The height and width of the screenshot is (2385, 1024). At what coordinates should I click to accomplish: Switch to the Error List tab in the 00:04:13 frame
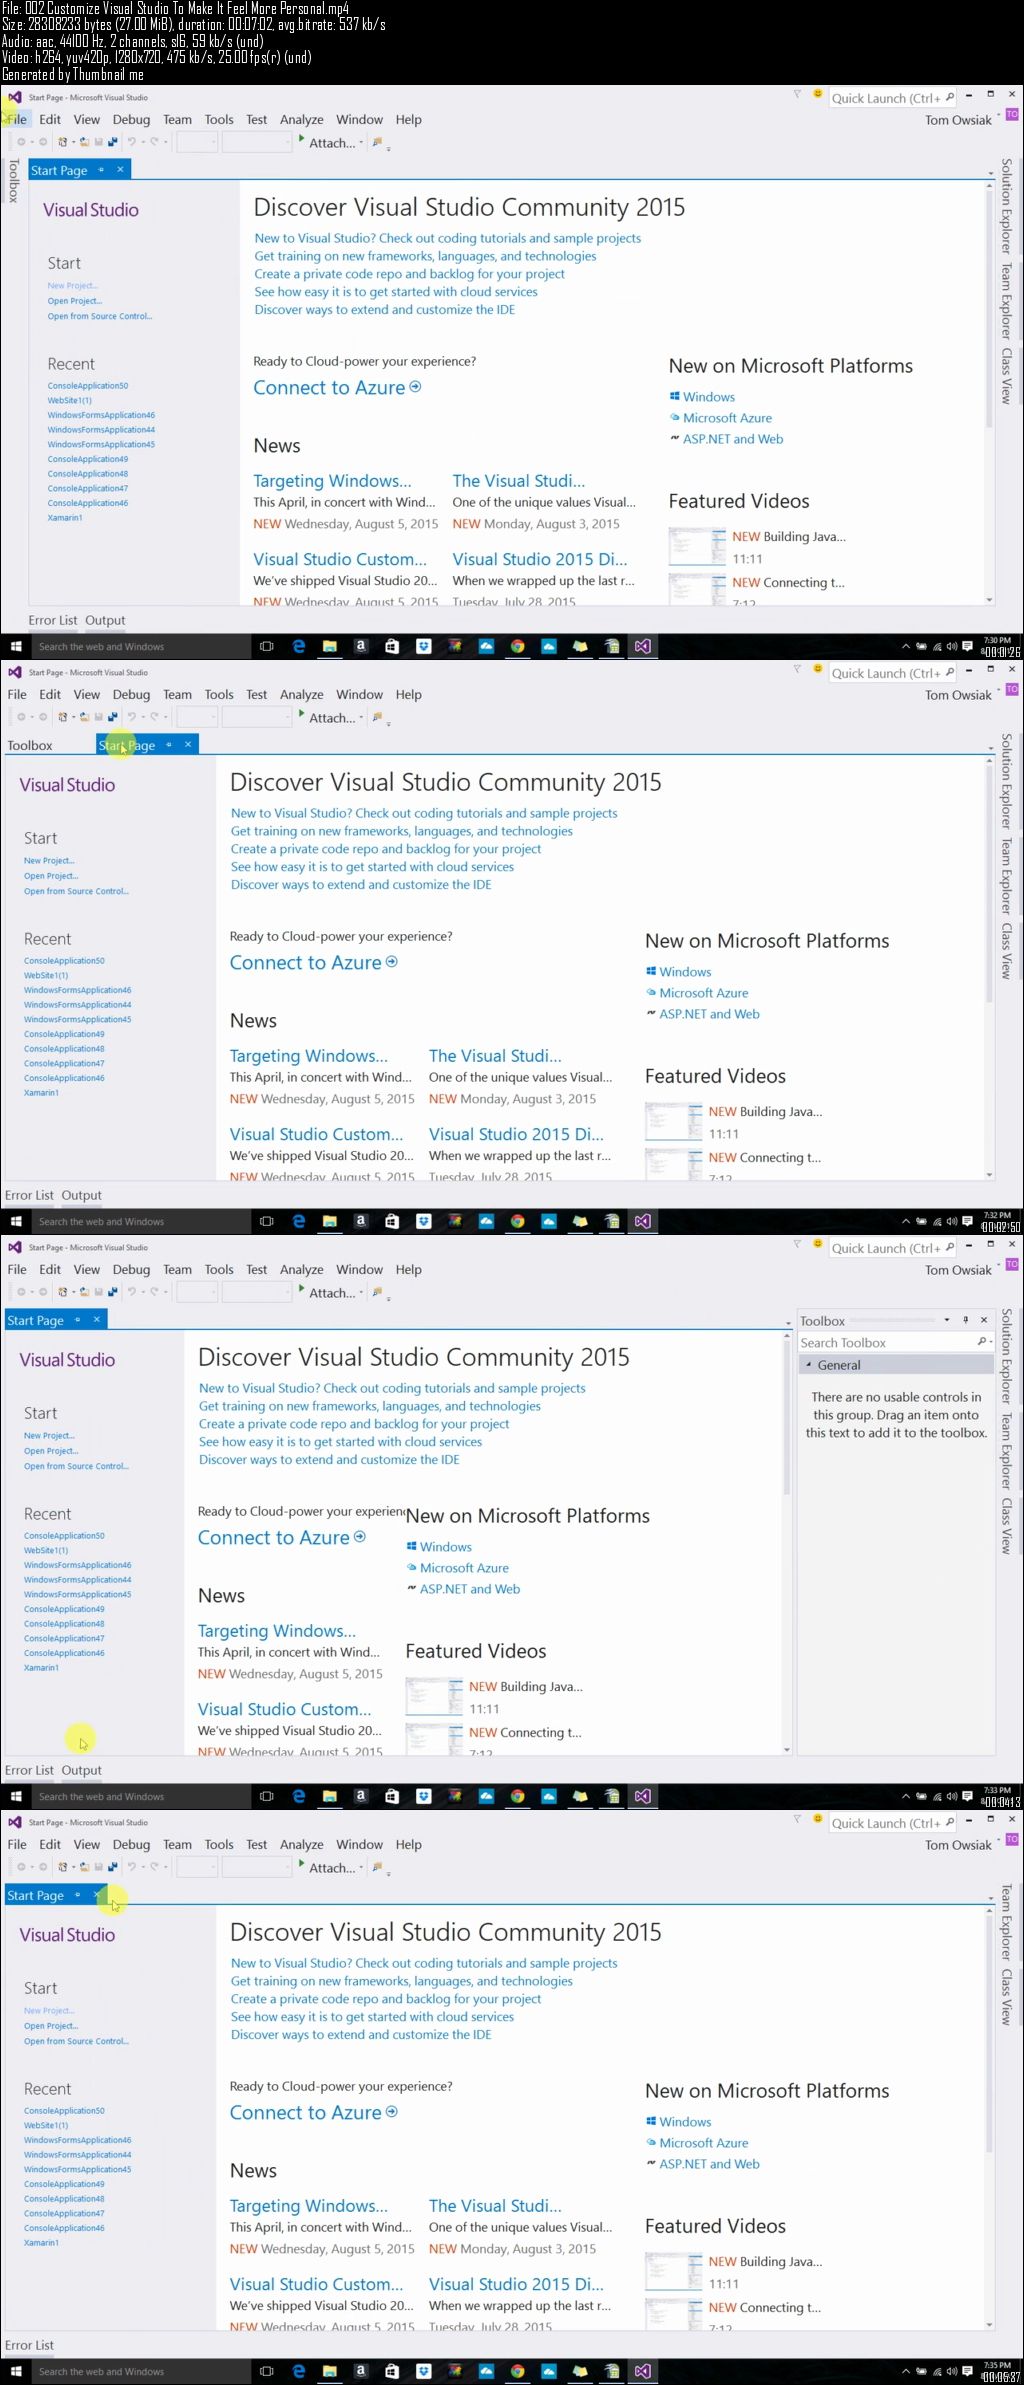[x=29, y=1770]
